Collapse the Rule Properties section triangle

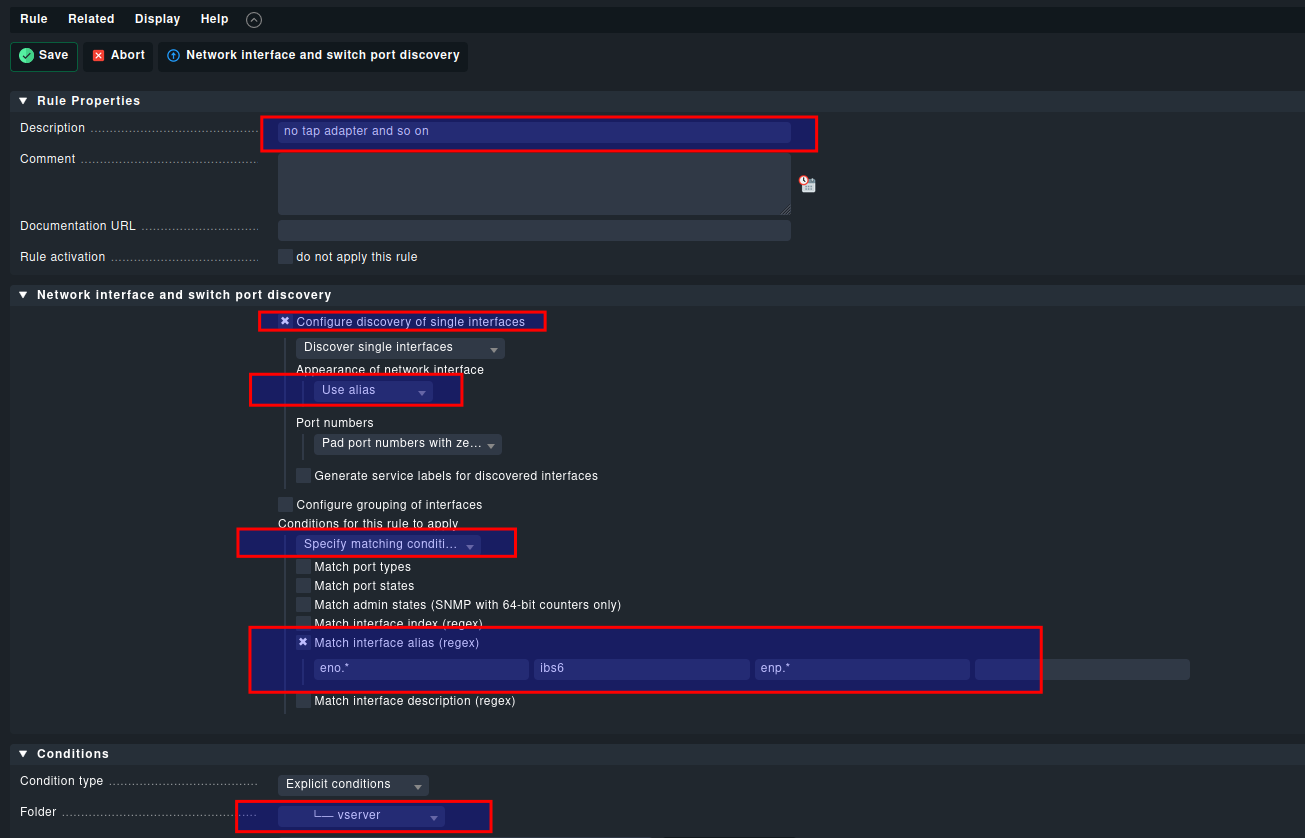23,101
